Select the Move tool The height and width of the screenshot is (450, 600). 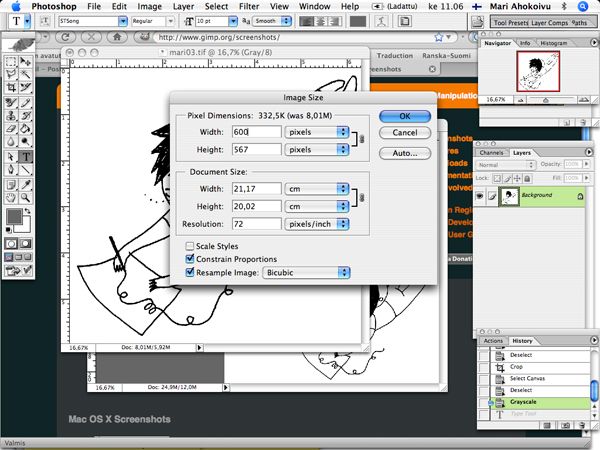[25, 62]
